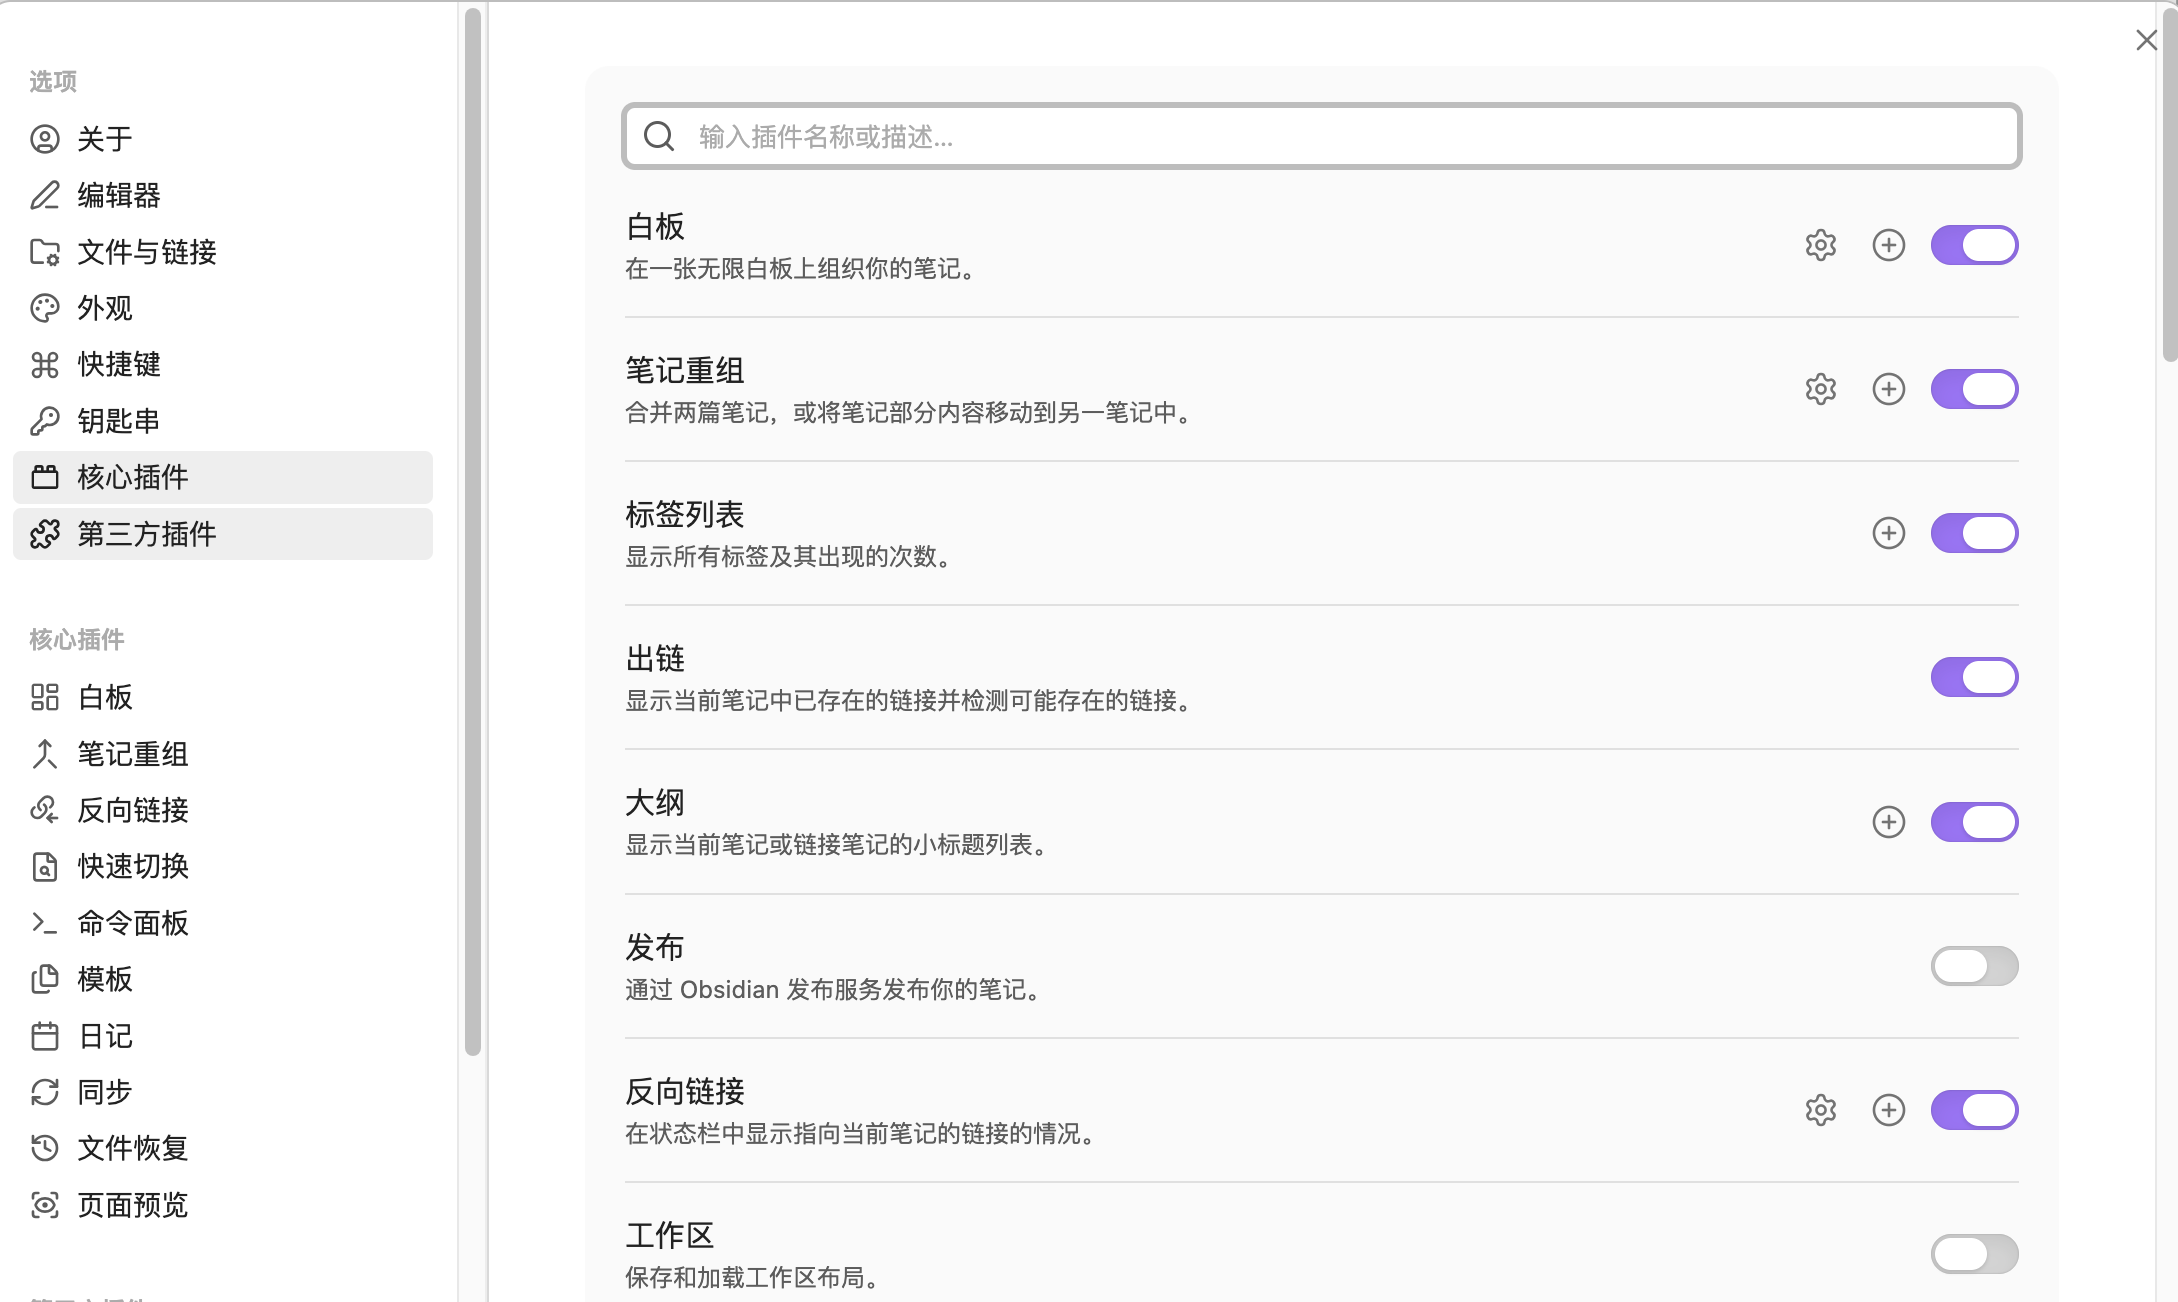
Task: Open 日记 plugin options
Action: 223,1036
